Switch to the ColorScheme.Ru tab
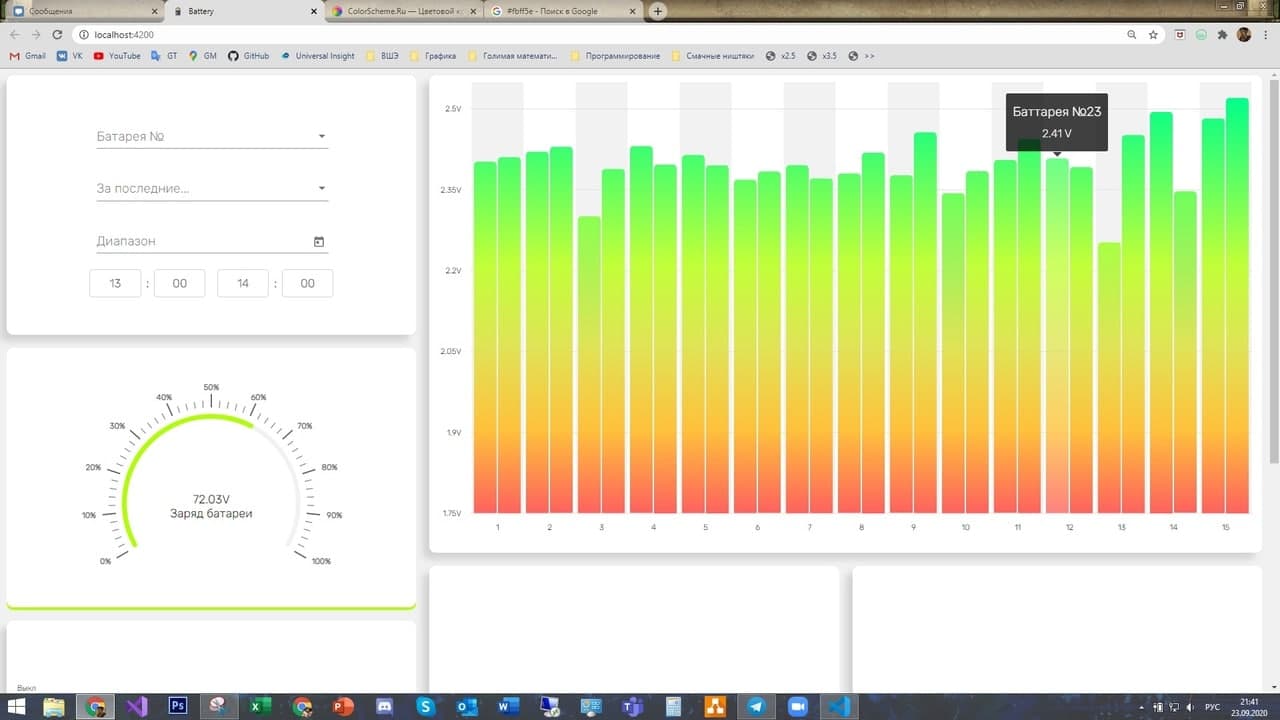Viewport: 1280px width, 720px height. (403, 11)
